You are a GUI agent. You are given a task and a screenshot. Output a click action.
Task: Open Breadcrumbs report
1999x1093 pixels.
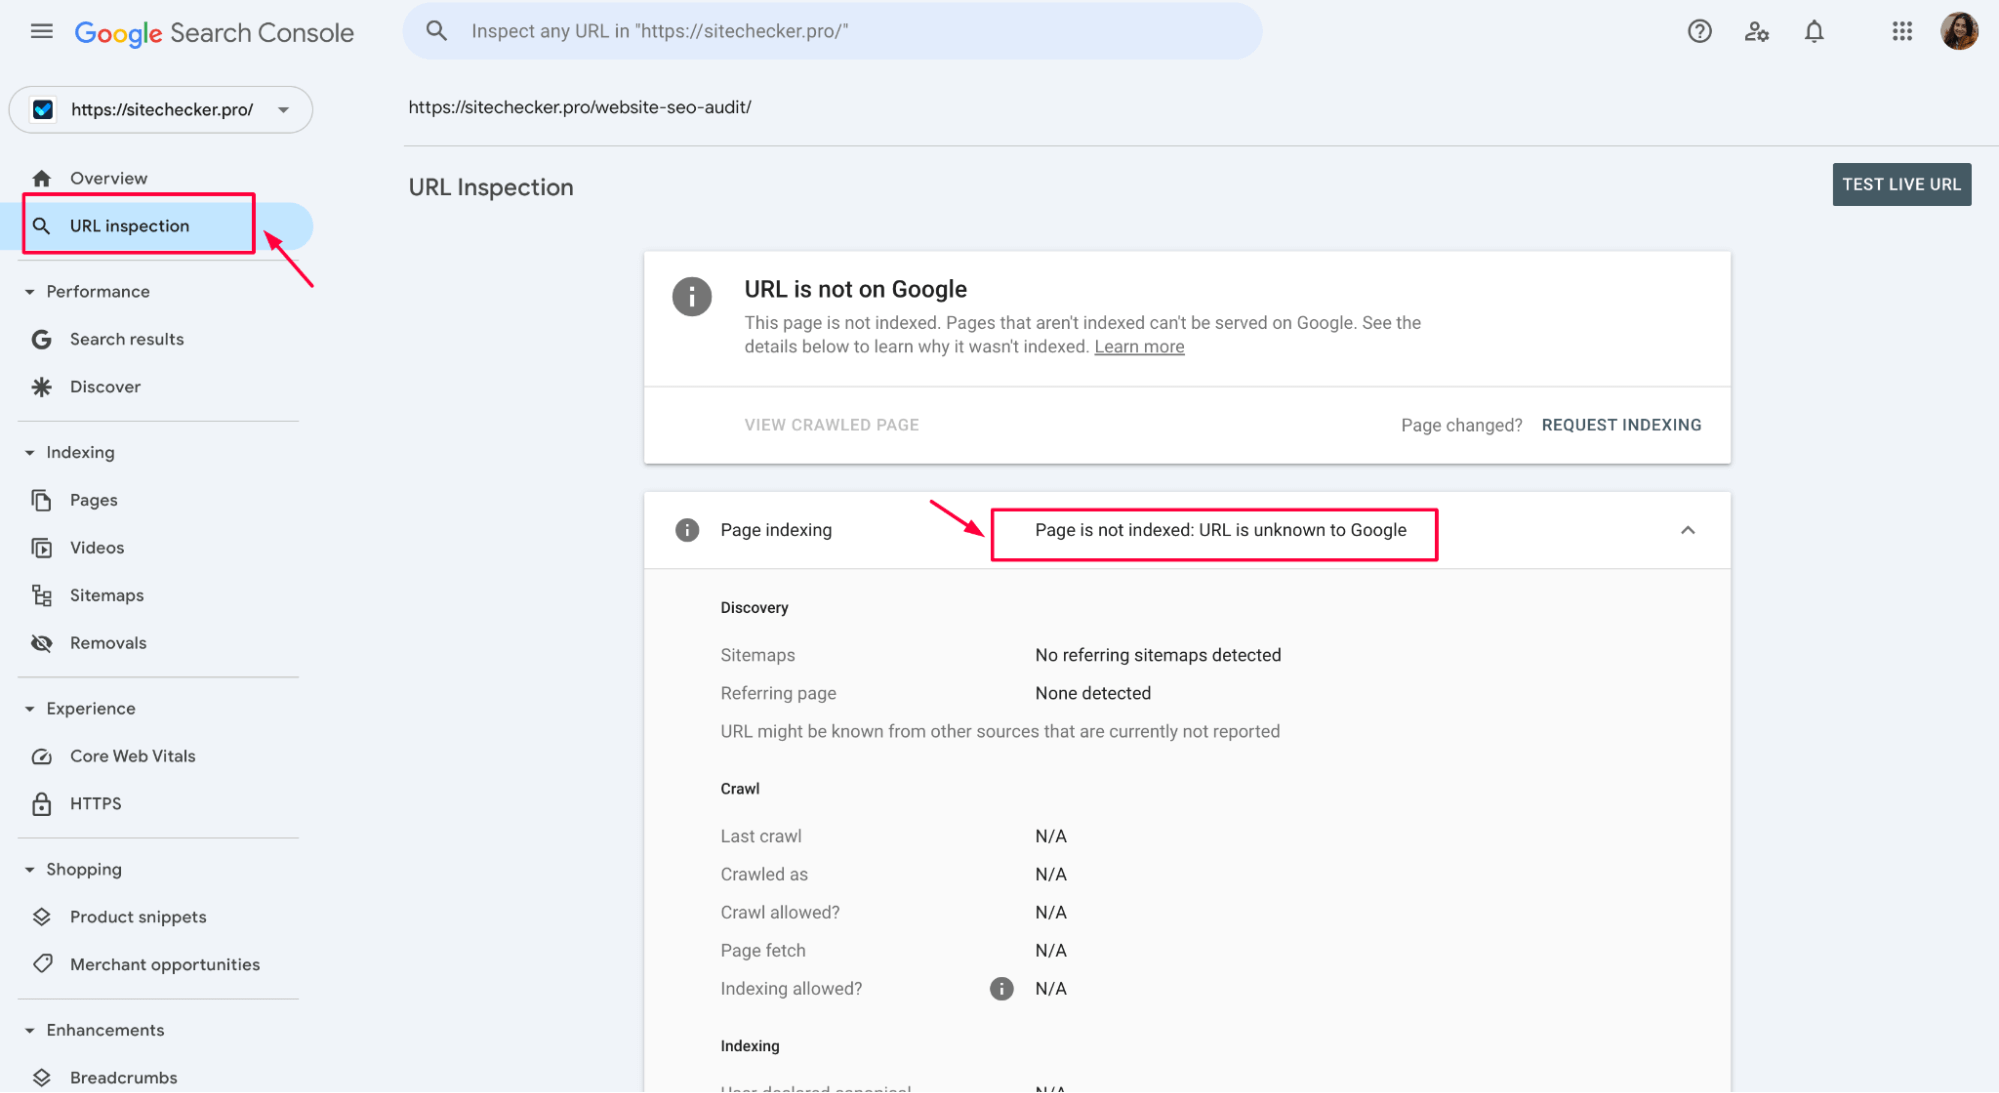tap(123, 1077)
